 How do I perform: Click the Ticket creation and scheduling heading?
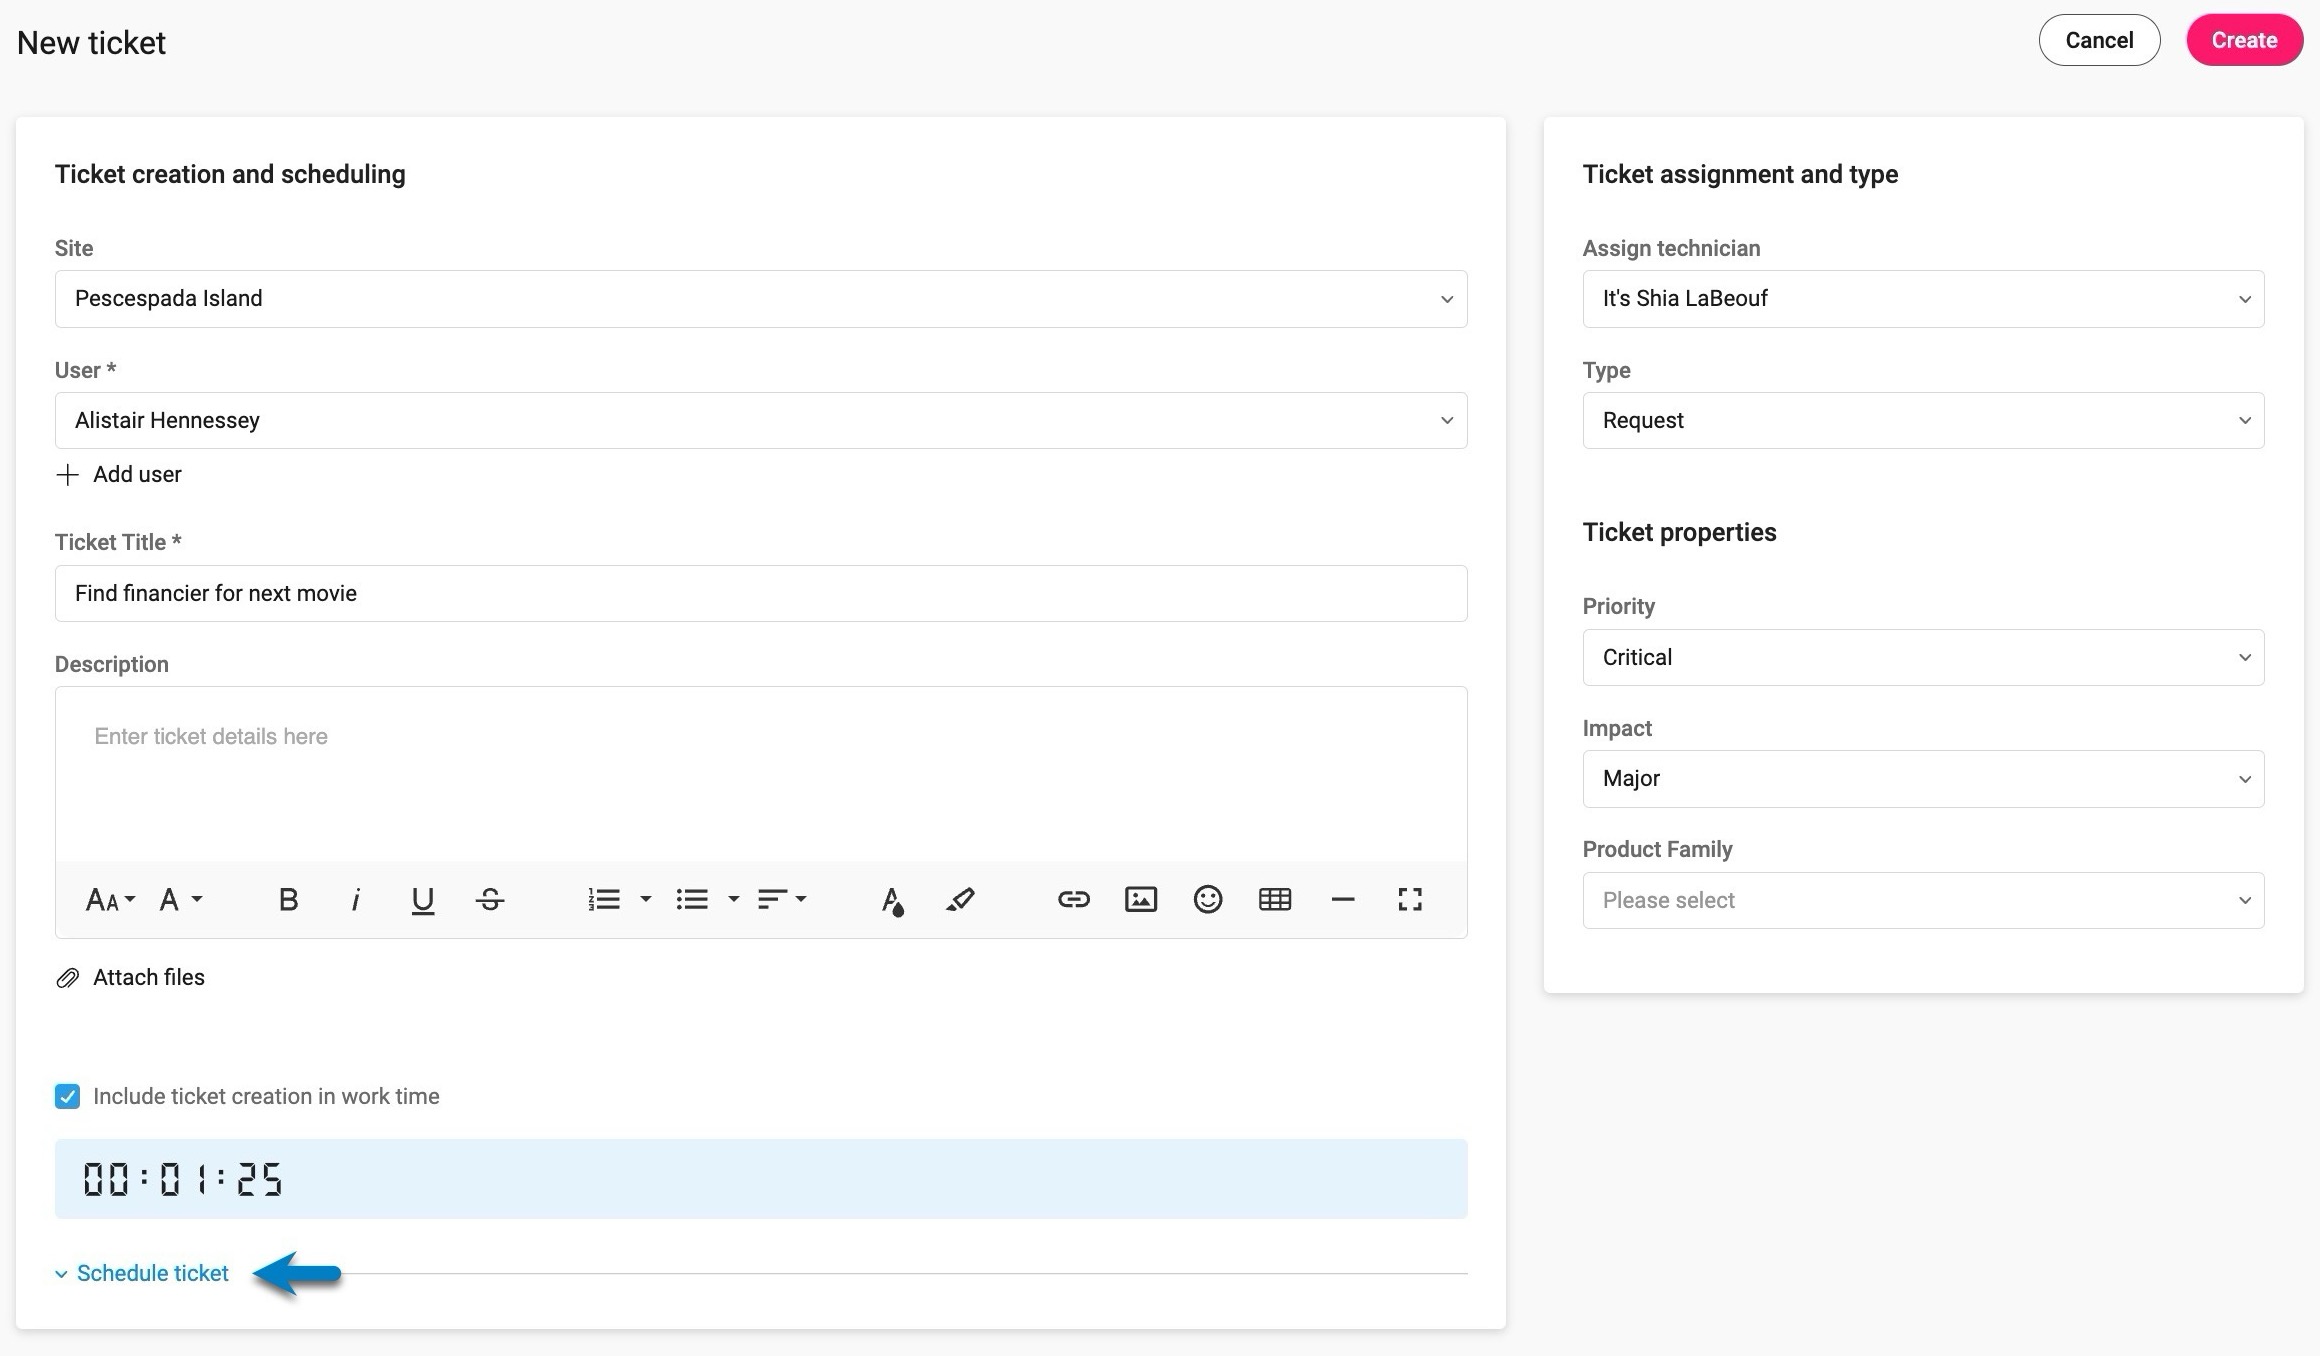click(x=230, y=174)
